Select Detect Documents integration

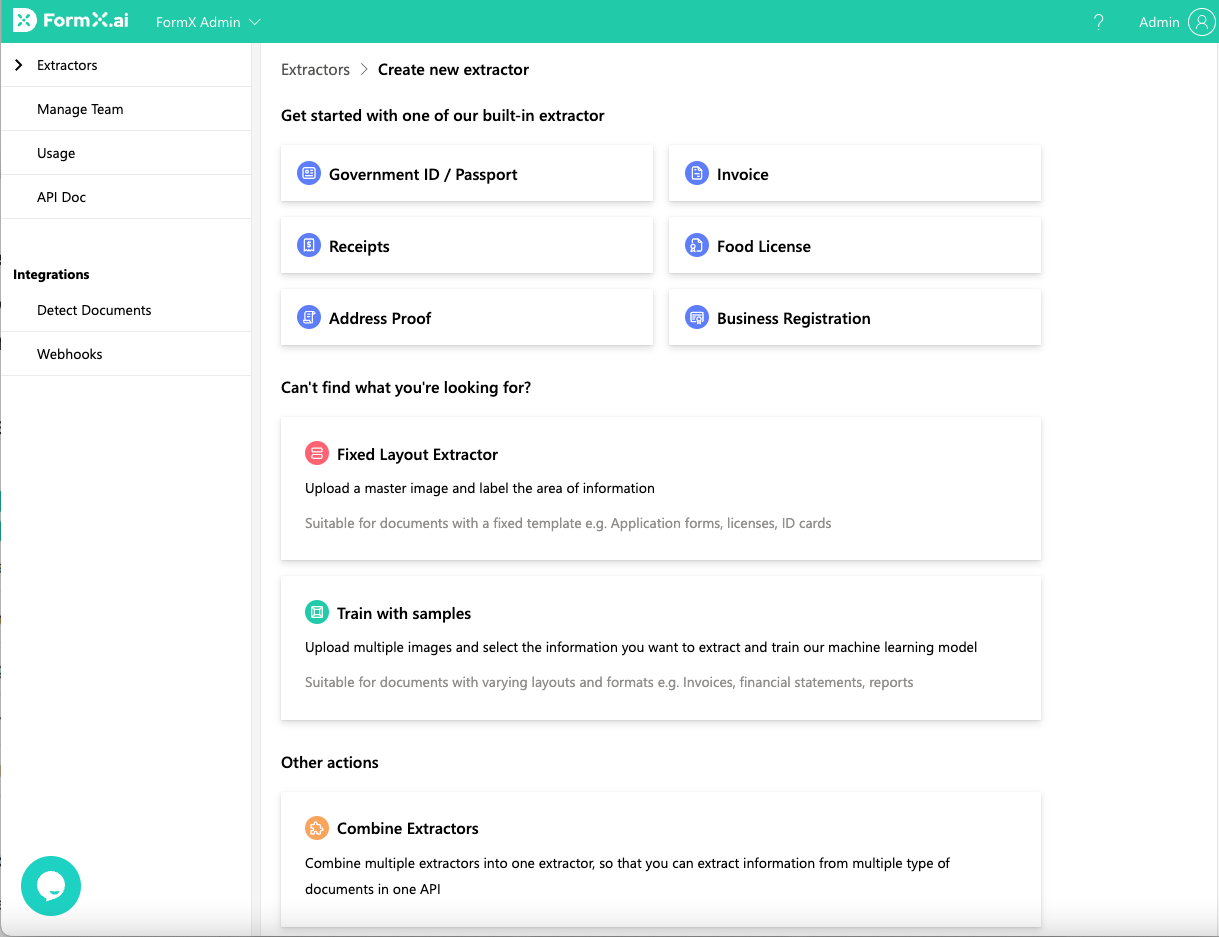click(126, 310)
